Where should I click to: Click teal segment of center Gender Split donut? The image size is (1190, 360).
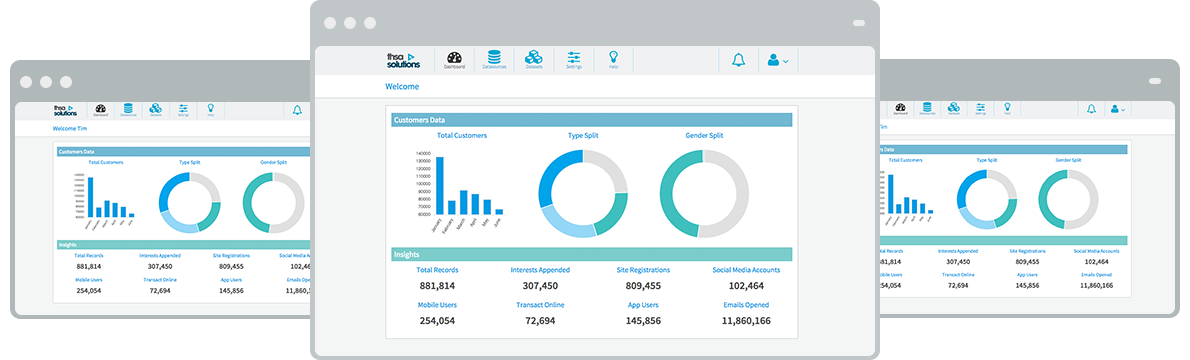(x=680, y=194)
